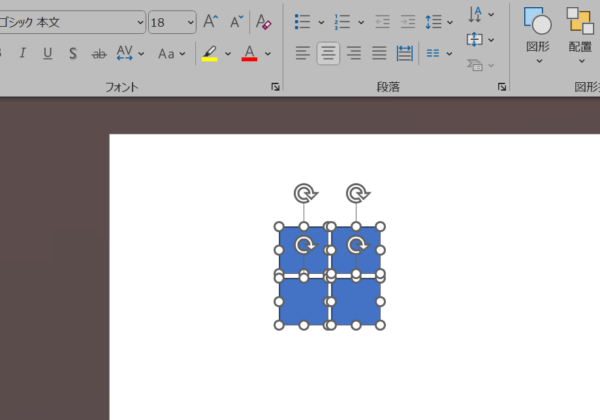This screenshot has height=420, width=600.
Task: Open the font size dropdown
Action: tap(189, 21)
